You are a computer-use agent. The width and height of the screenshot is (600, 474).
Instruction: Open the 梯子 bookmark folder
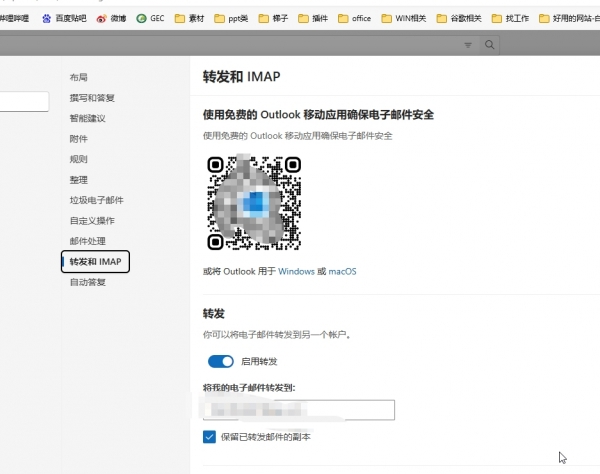[x=273, y=18]
